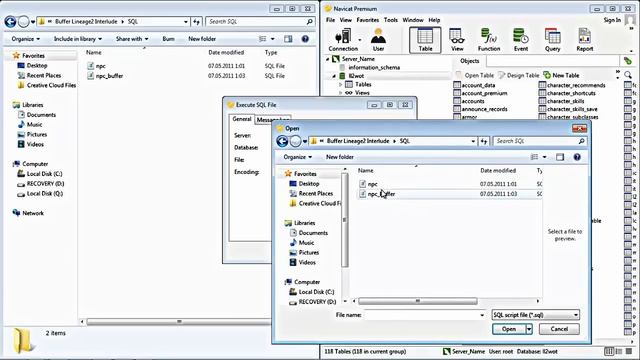
Task: Select Documents in Explorer sidebar
Action: click(x=37, y=115)
